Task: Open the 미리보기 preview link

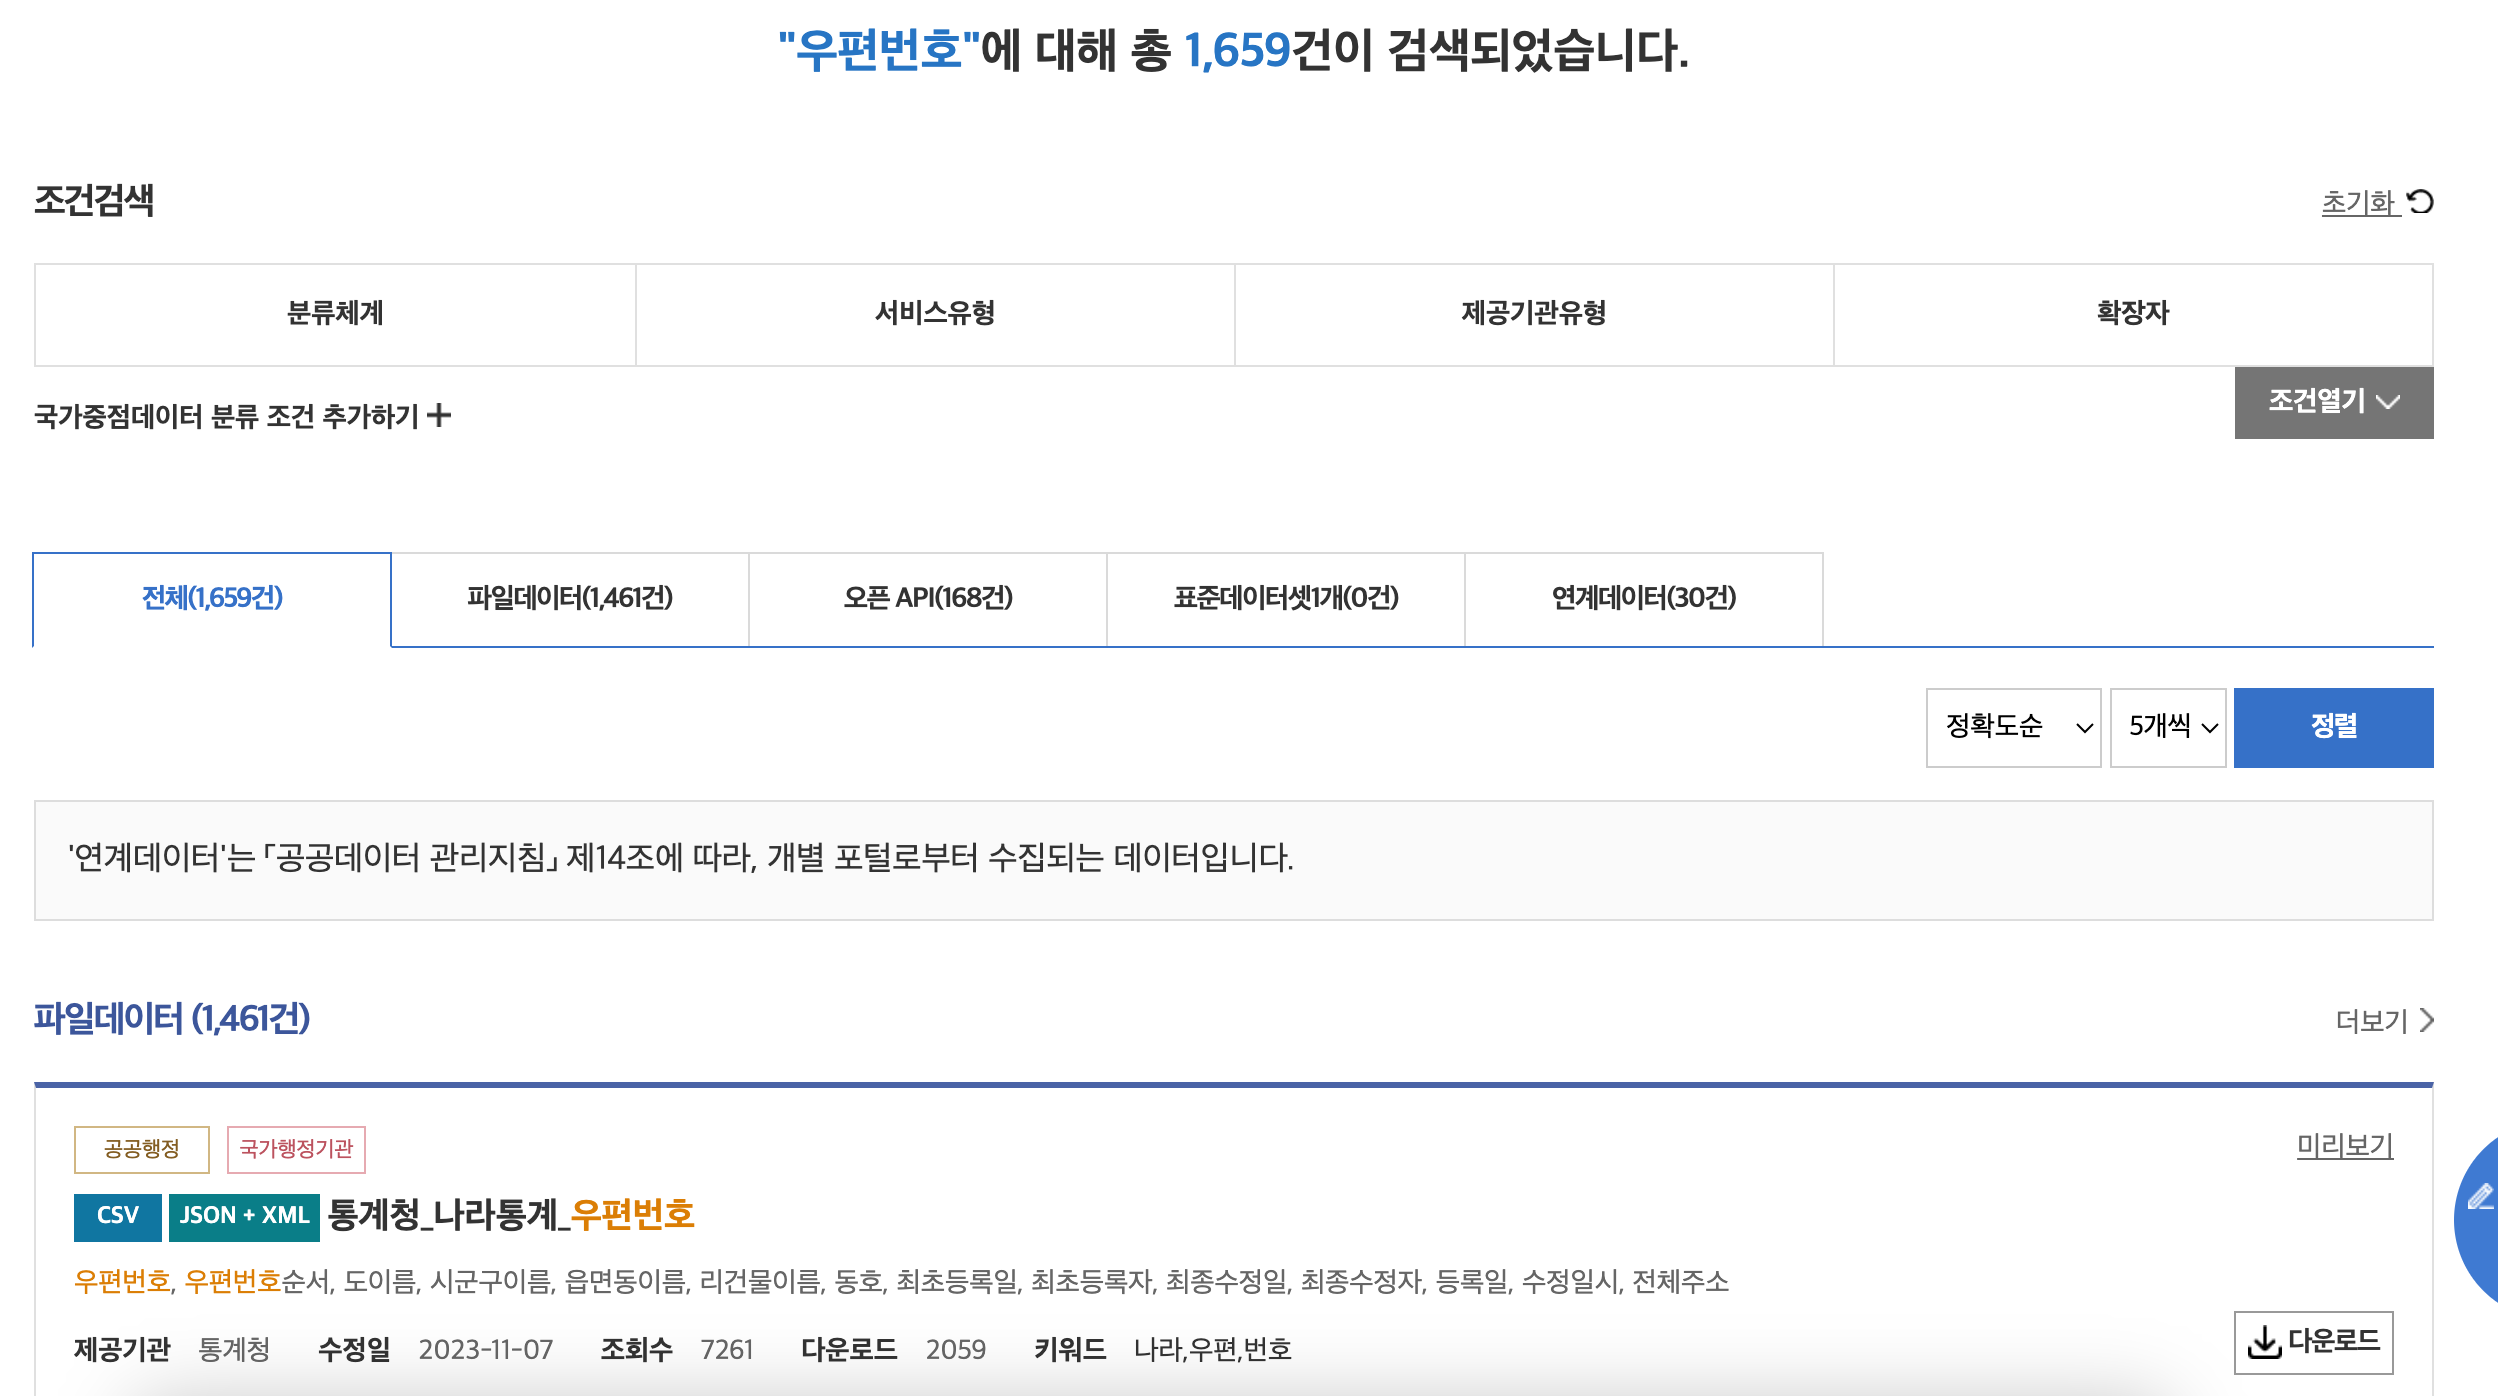Action: 2344,1145
